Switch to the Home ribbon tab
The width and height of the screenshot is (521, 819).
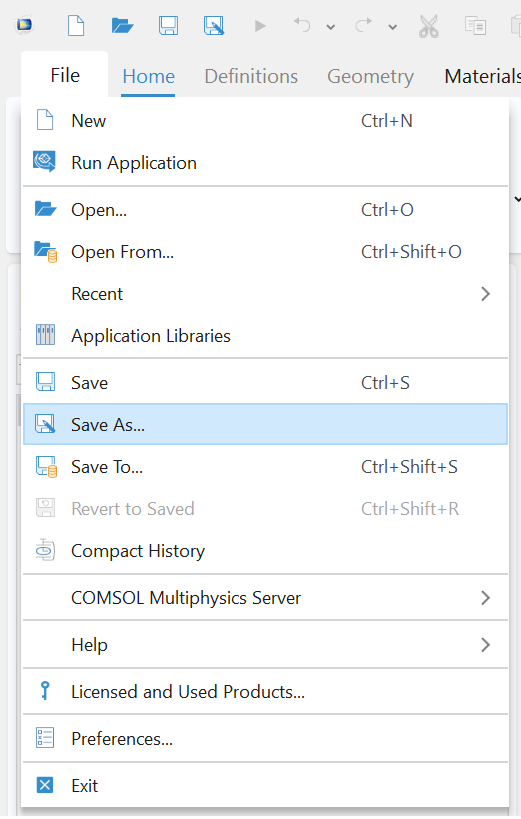coord(148,76)
